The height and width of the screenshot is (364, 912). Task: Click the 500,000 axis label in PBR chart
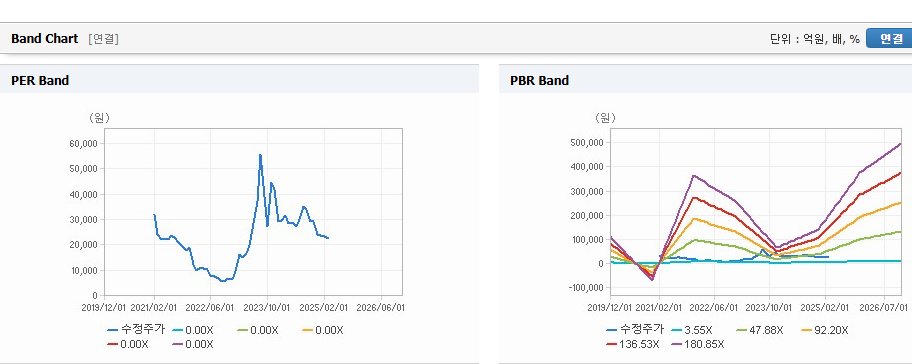[587, 142]
